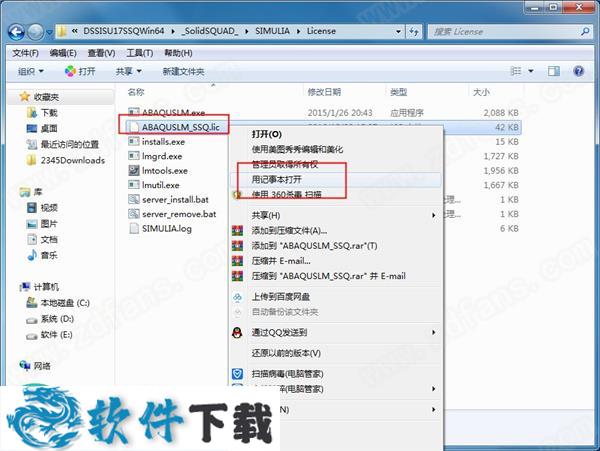Open the view options dropdown arrow

point(531,71)
